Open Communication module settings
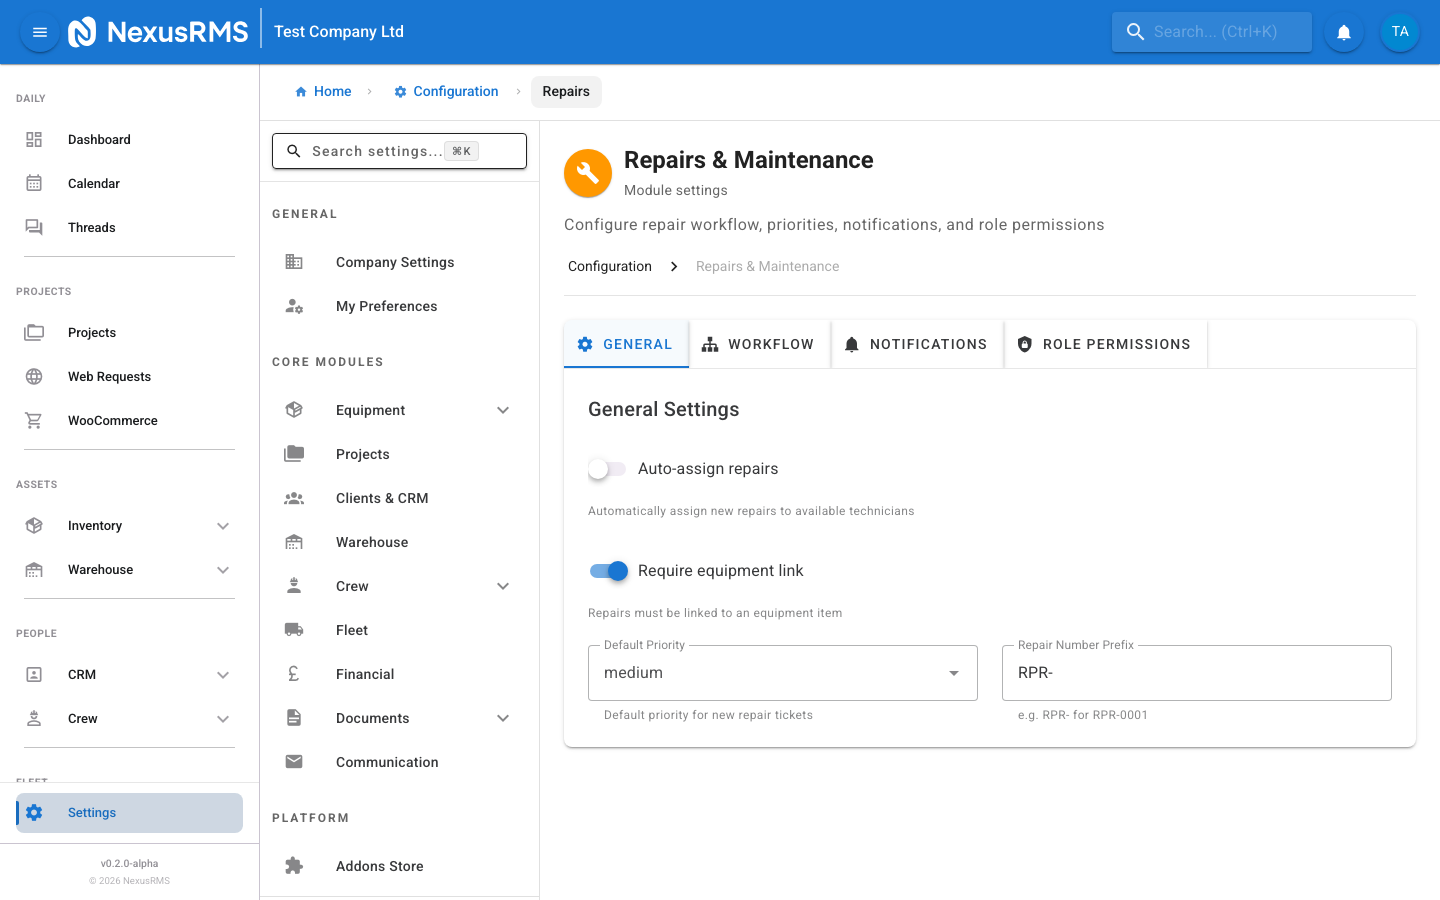The width and height of the screenshot is (1440, 900). [387, 761]
